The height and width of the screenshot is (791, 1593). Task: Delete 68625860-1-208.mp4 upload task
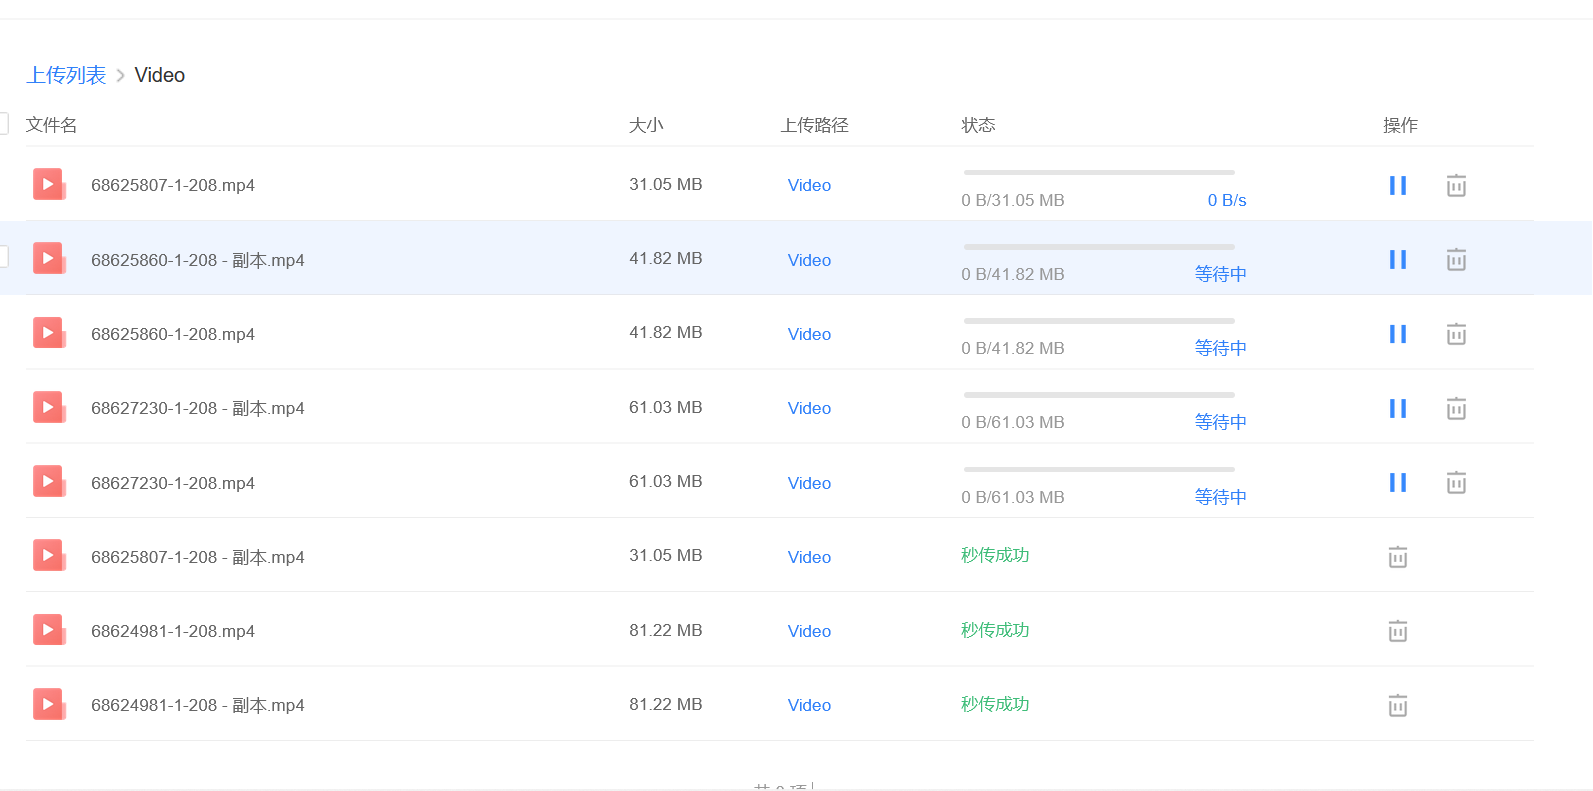pos(1456,334)
